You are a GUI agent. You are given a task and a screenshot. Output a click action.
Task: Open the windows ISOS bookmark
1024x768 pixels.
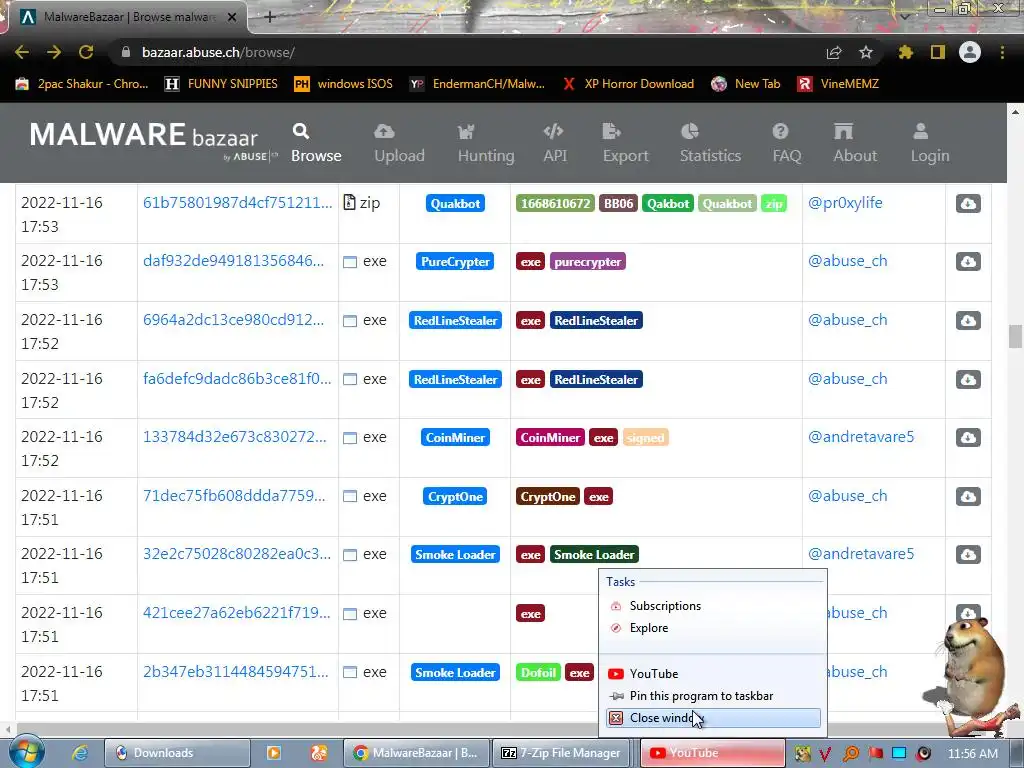point(344,84)
